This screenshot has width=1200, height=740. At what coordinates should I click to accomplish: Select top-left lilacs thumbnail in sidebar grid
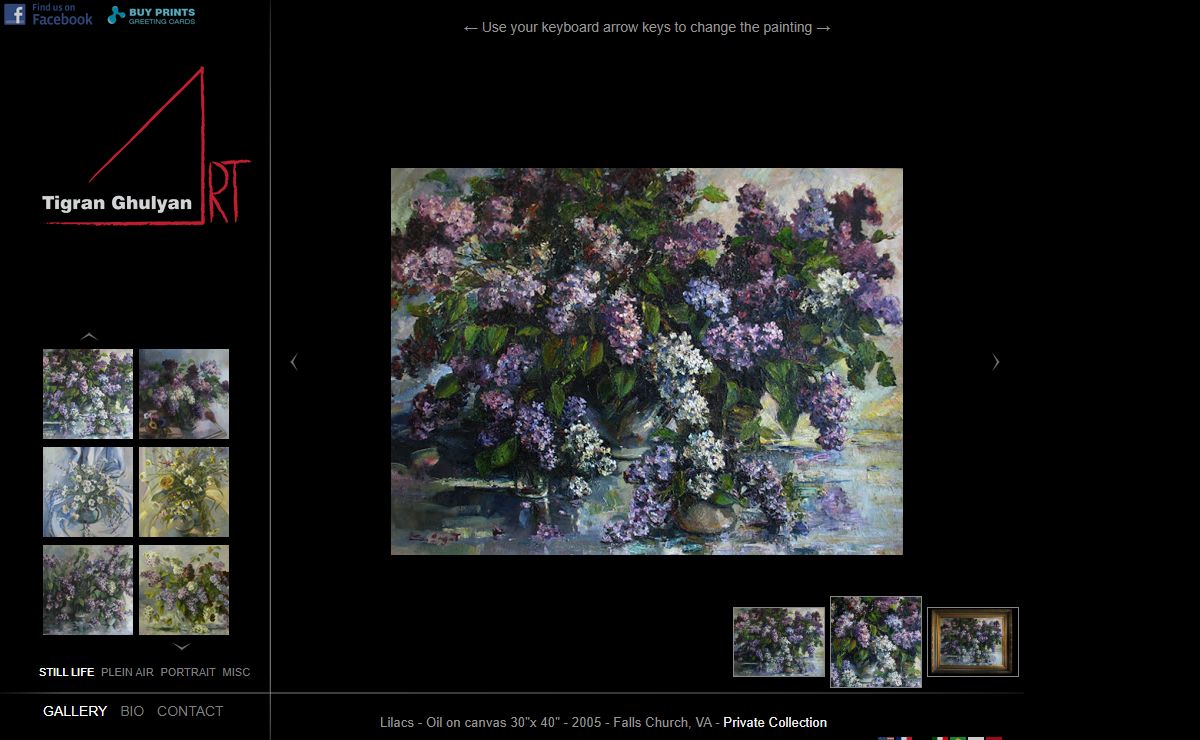[88, 394]
